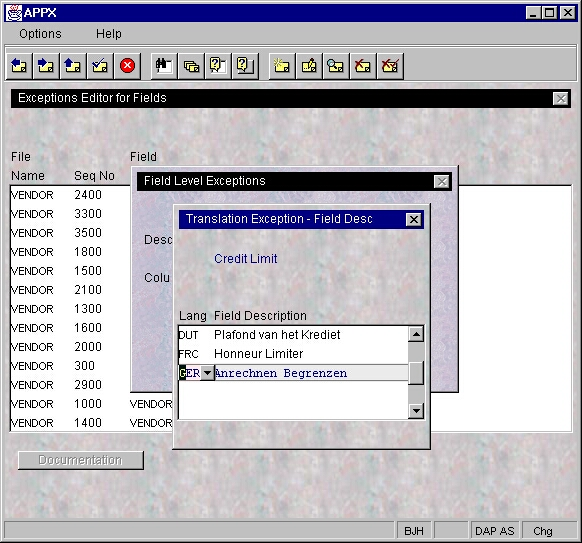Viewport: 582px width, 543px height.
Task: Click the binoculars Scan toolbar icon
Action: click(164, 66)
